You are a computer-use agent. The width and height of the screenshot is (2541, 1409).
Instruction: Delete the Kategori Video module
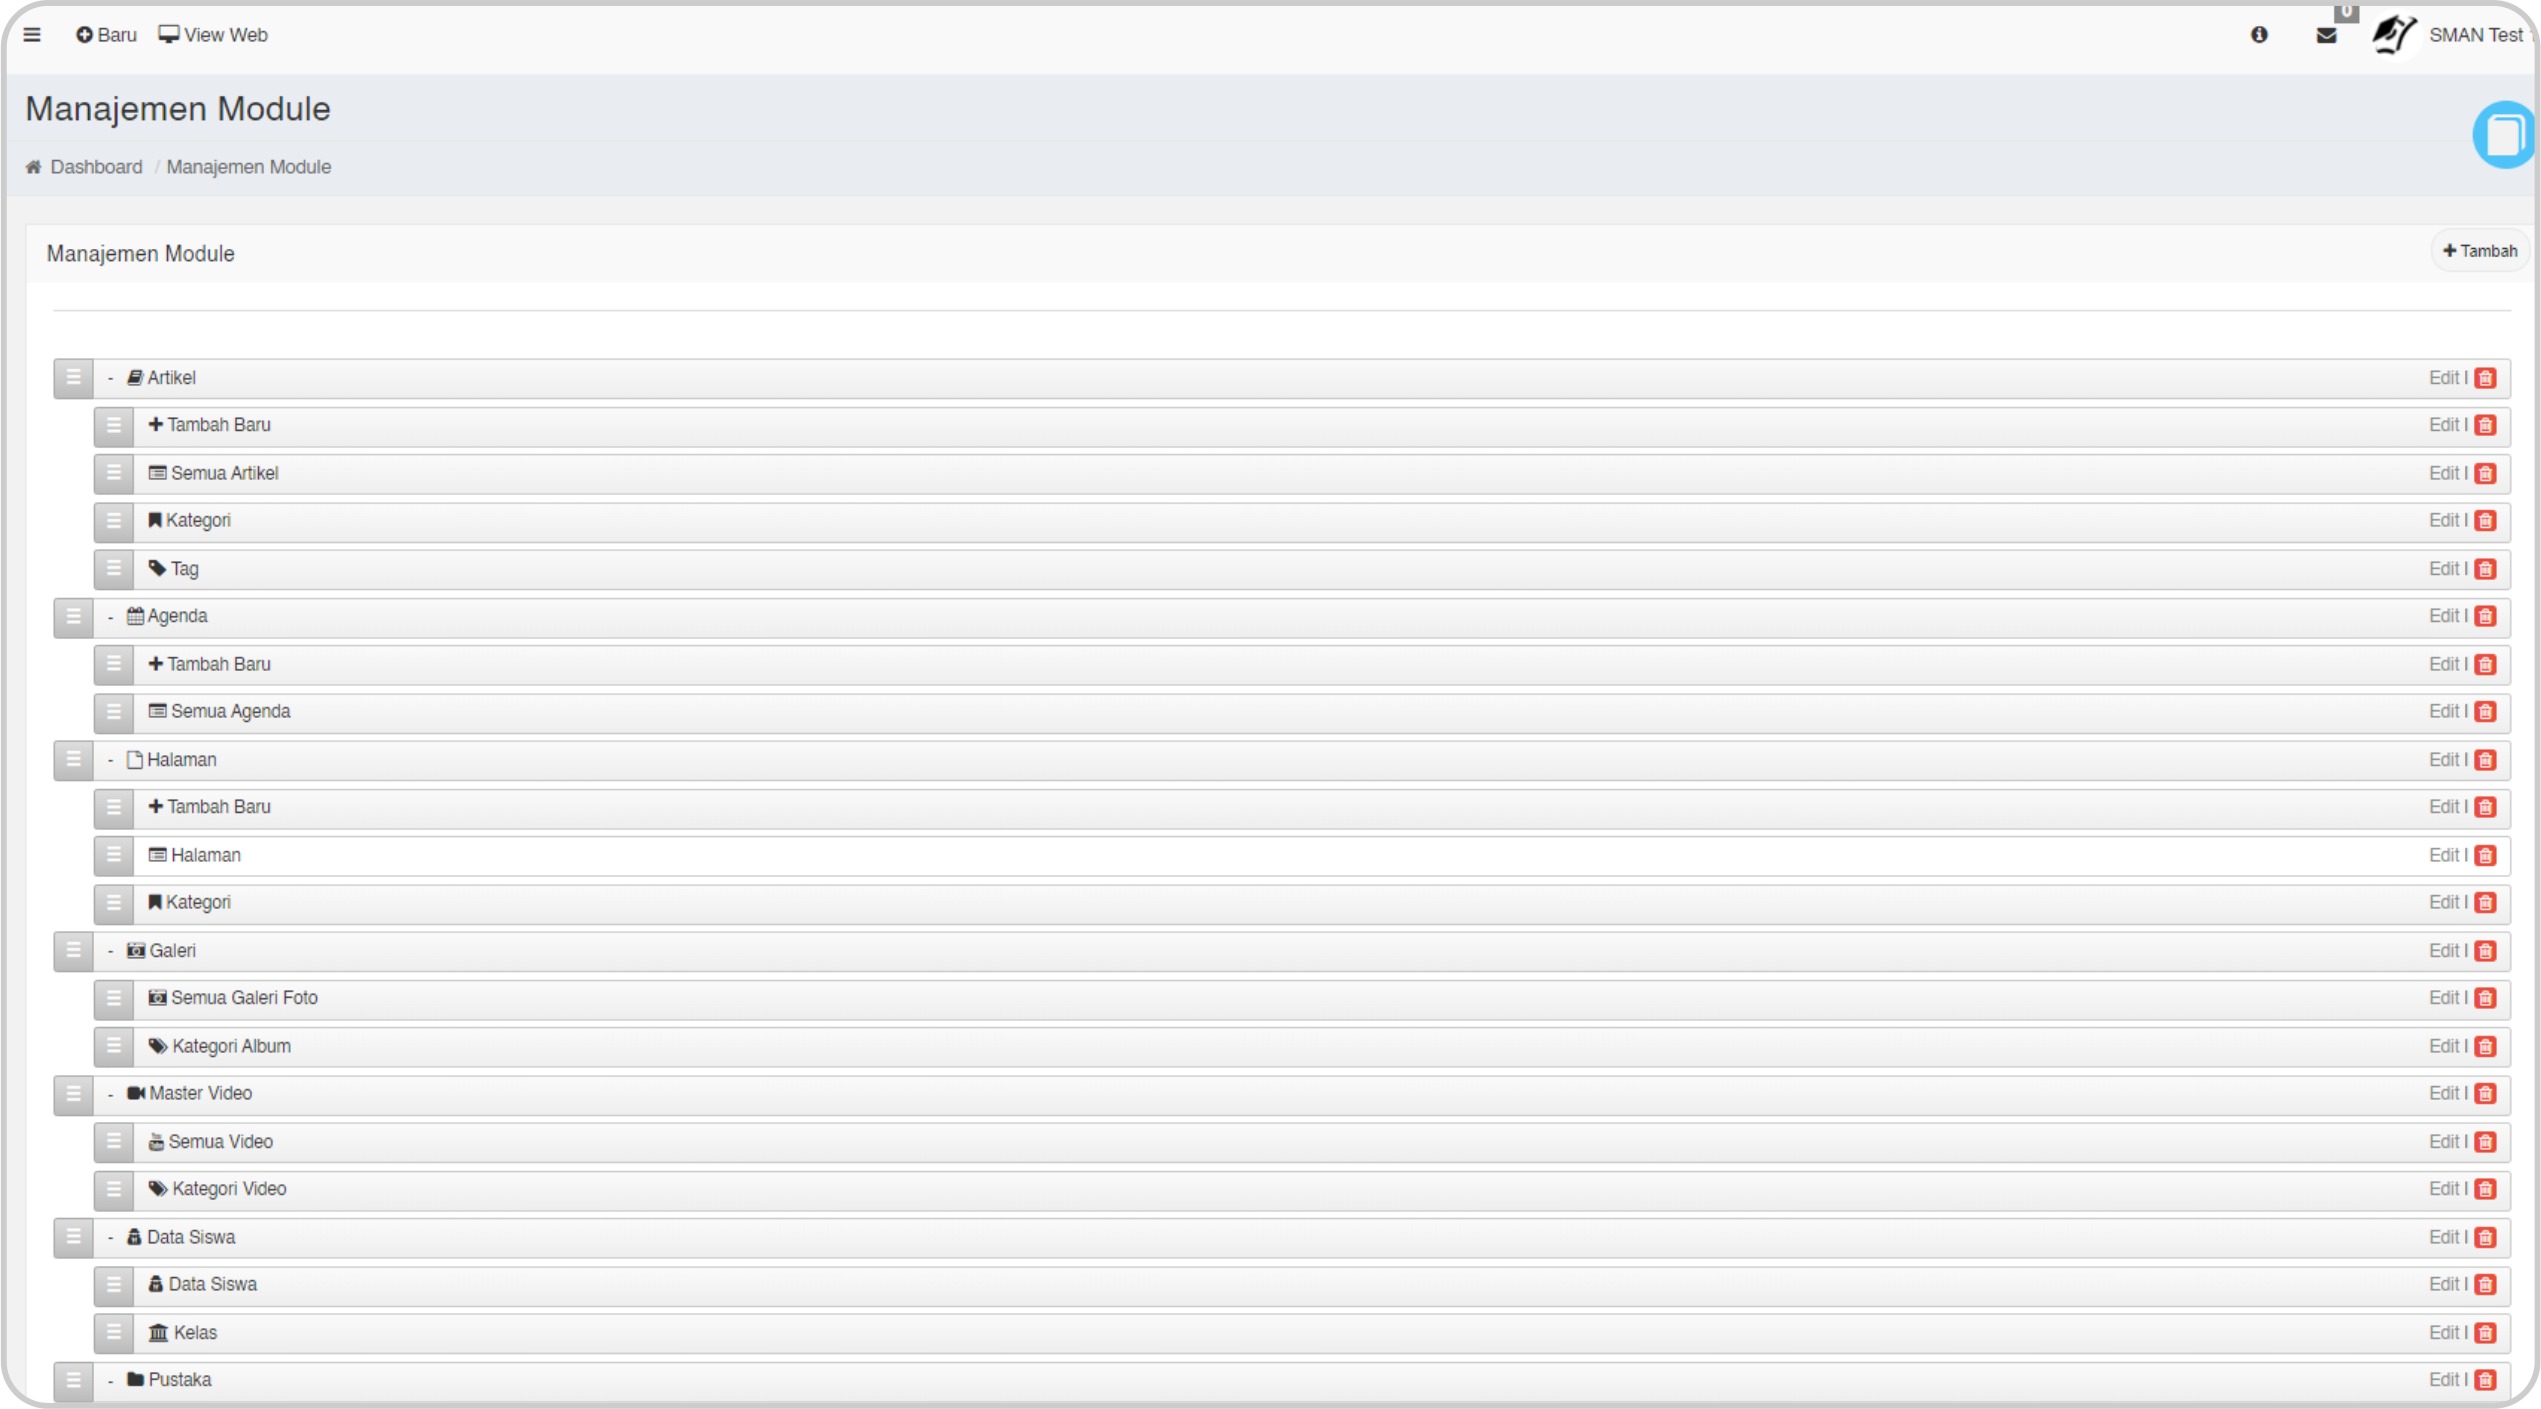(x=2486, y=1189)
